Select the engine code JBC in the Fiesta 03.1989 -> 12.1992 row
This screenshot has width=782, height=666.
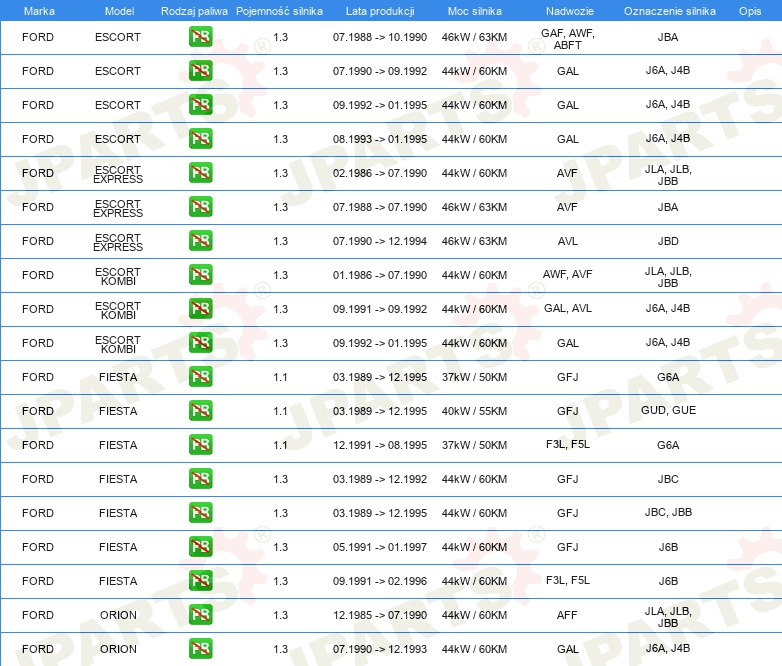pyautogui.click(x=668, y=479)
